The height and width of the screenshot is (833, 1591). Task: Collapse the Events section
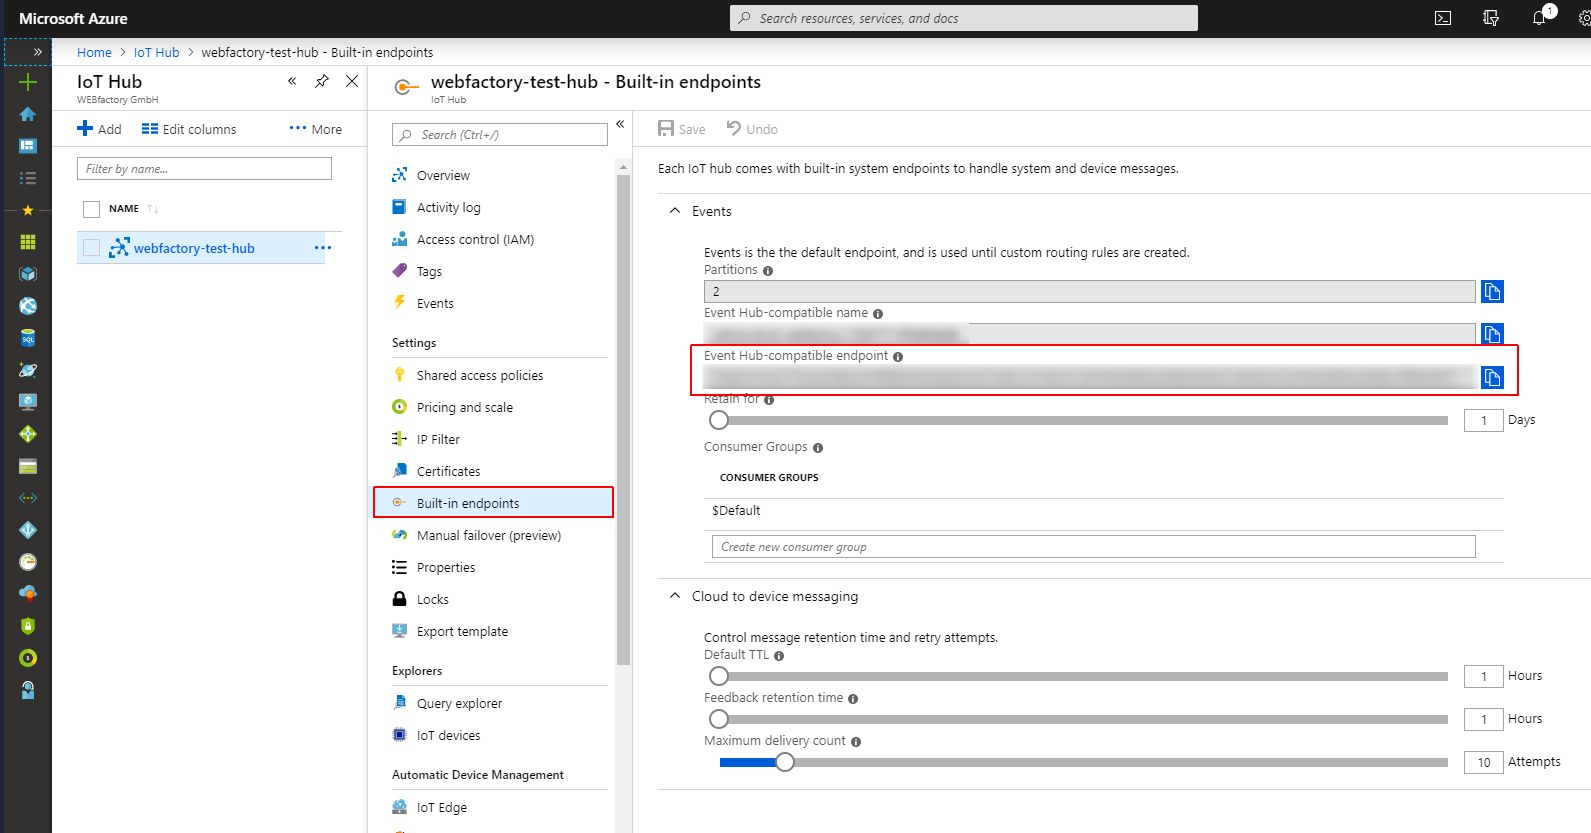[x=675, y=211]
